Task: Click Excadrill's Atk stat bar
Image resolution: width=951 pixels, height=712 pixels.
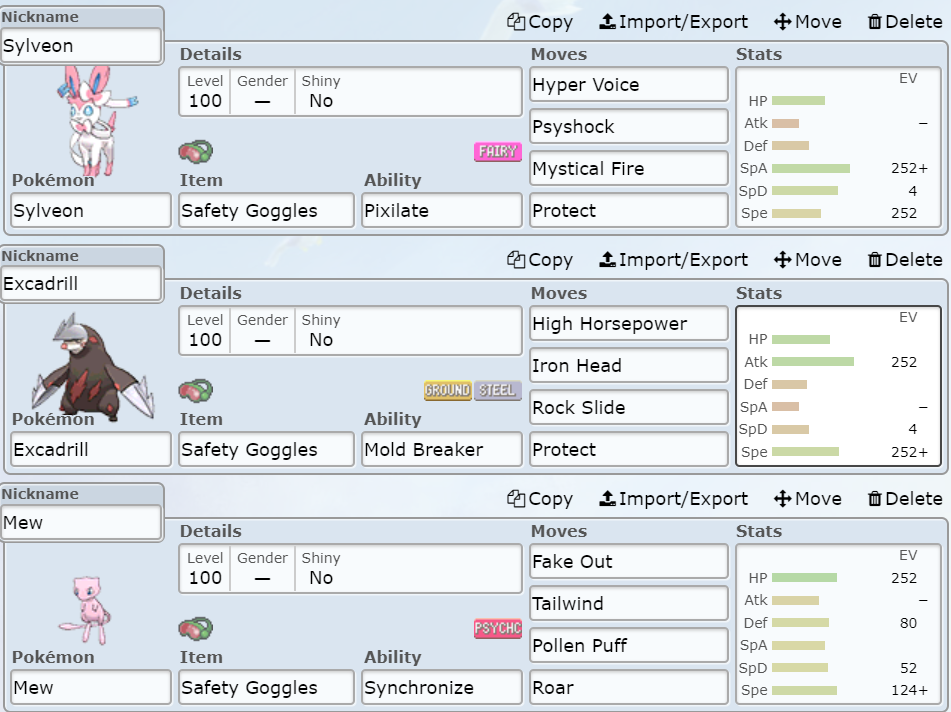Action: 813,362
